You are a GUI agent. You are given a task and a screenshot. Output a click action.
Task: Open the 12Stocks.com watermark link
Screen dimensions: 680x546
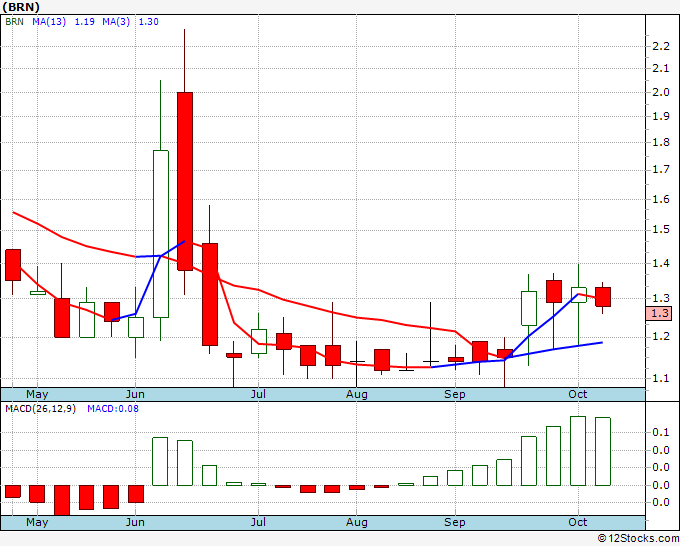636,538
